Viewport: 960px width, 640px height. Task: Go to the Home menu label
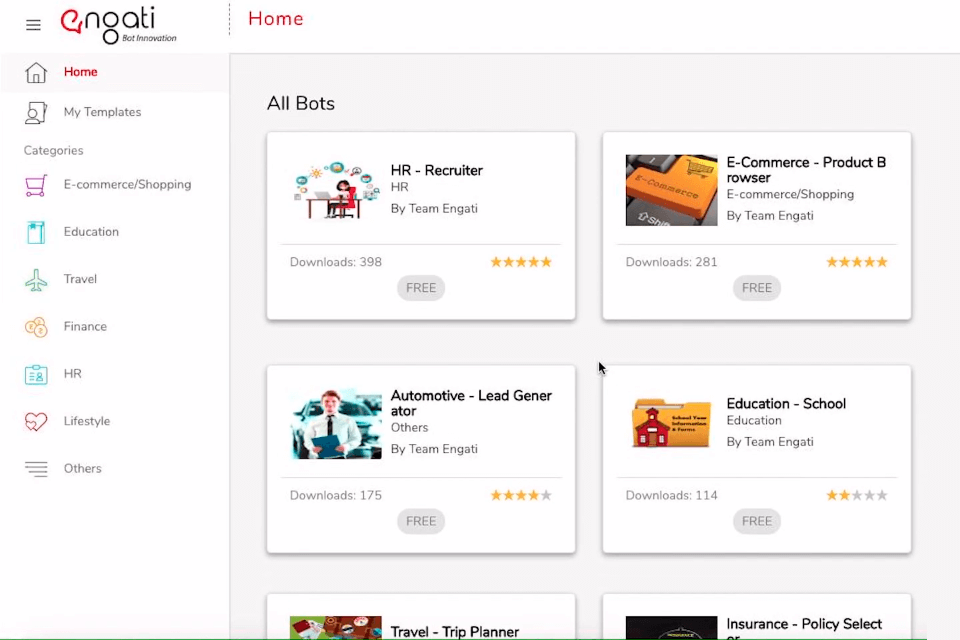click(81, 72)
